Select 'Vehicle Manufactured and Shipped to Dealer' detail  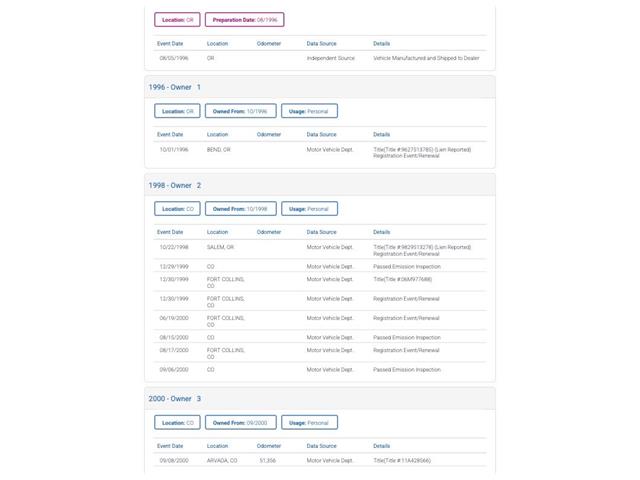point(426,58)
